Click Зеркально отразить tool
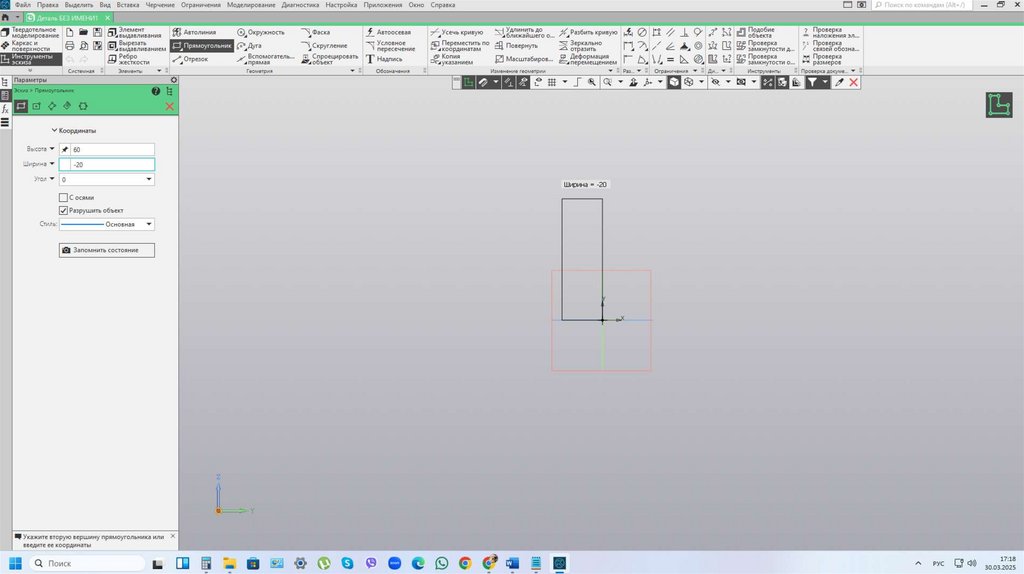The width and height of the screenshot is (1024, 574). tap(581, 46)
